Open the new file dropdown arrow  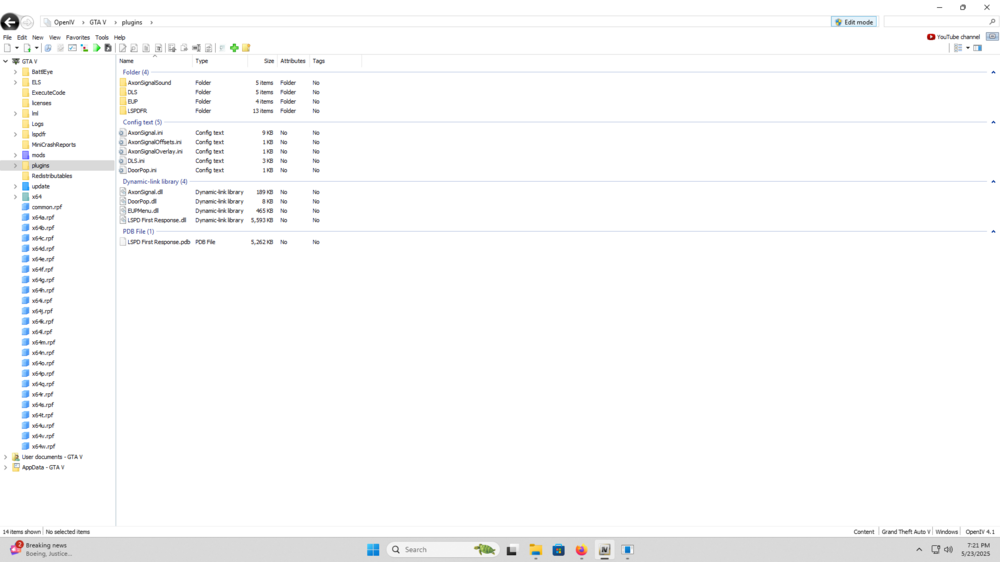tap(17, 48)
